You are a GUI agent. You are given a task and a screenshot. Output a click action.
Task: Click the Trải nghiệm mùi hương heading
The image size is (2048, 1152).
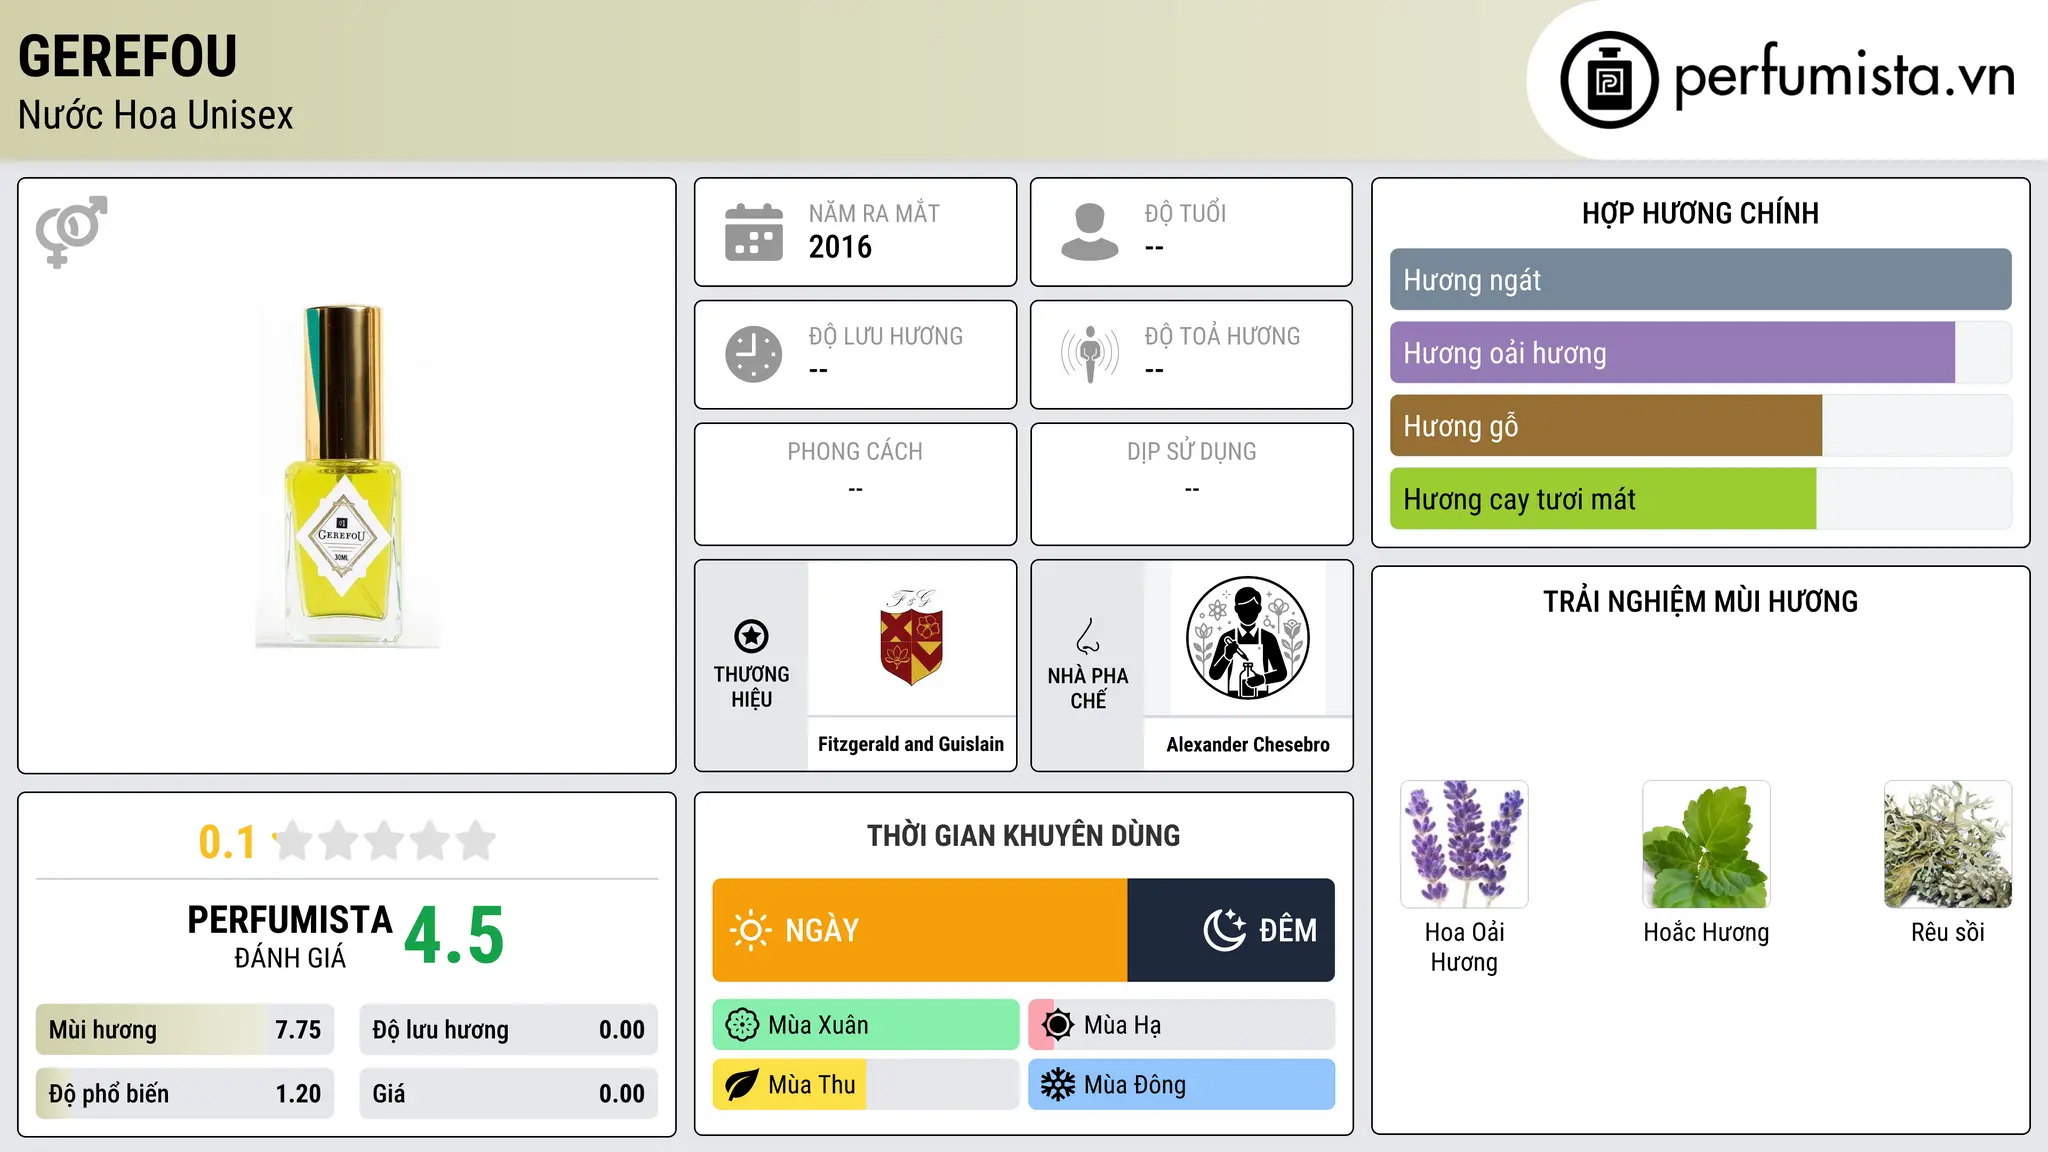click(1700, 601)
